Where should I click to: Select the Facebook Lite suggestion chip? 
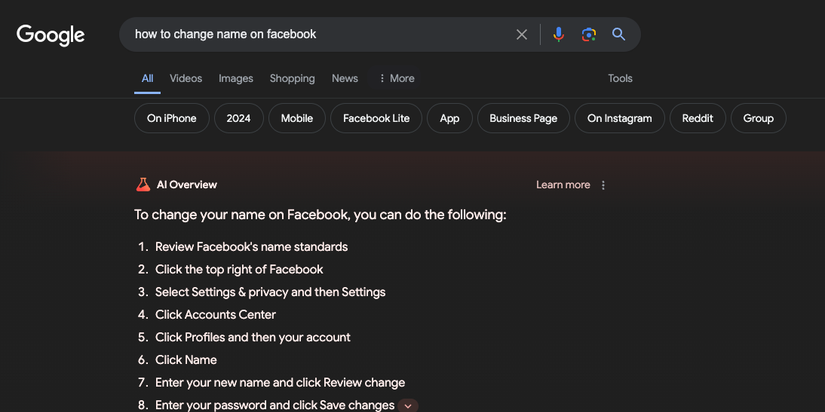coord(376,118)
